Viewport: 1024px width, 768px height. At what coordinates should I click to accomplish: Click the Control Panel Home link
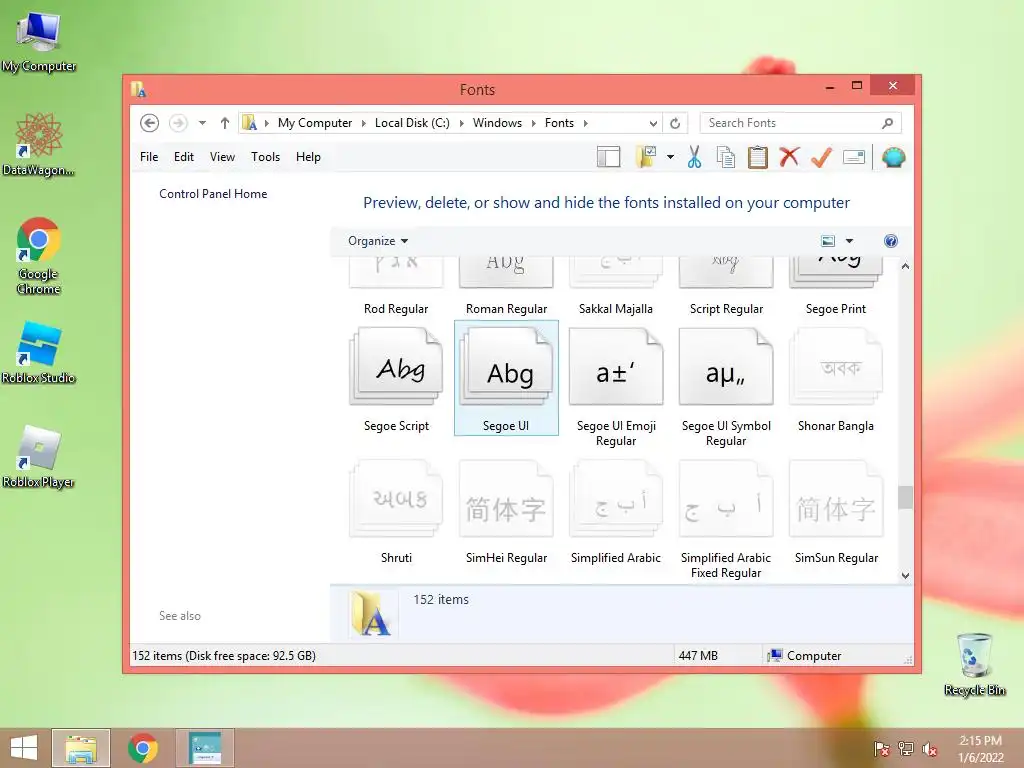tap(213, 193)
